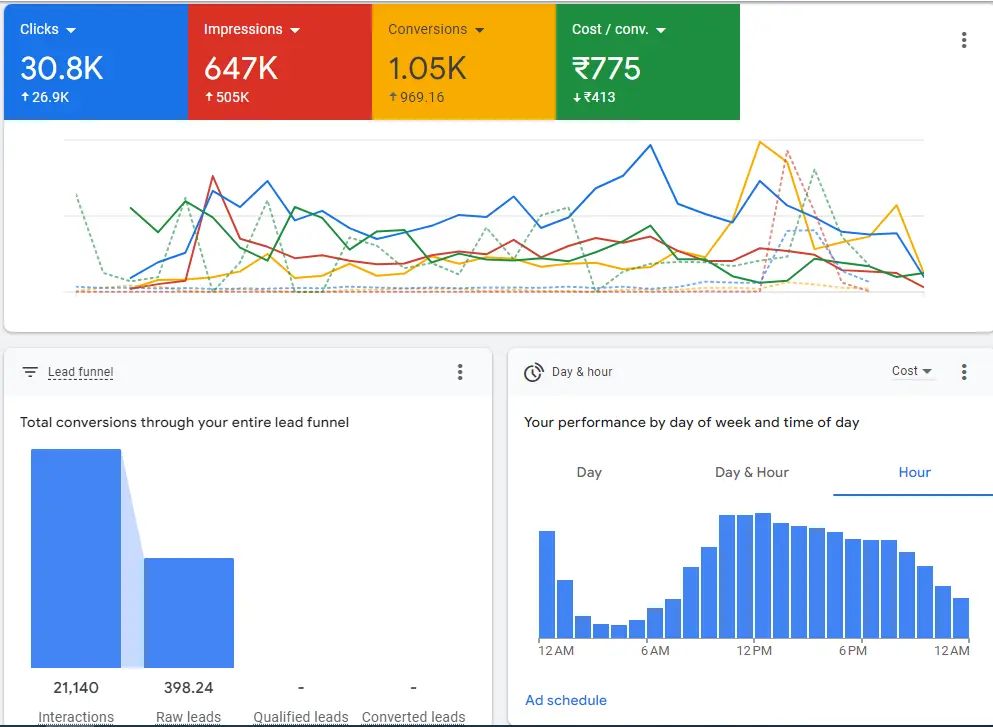Open the Cost dropdown in the Day & hour panel

coord(911,370)
